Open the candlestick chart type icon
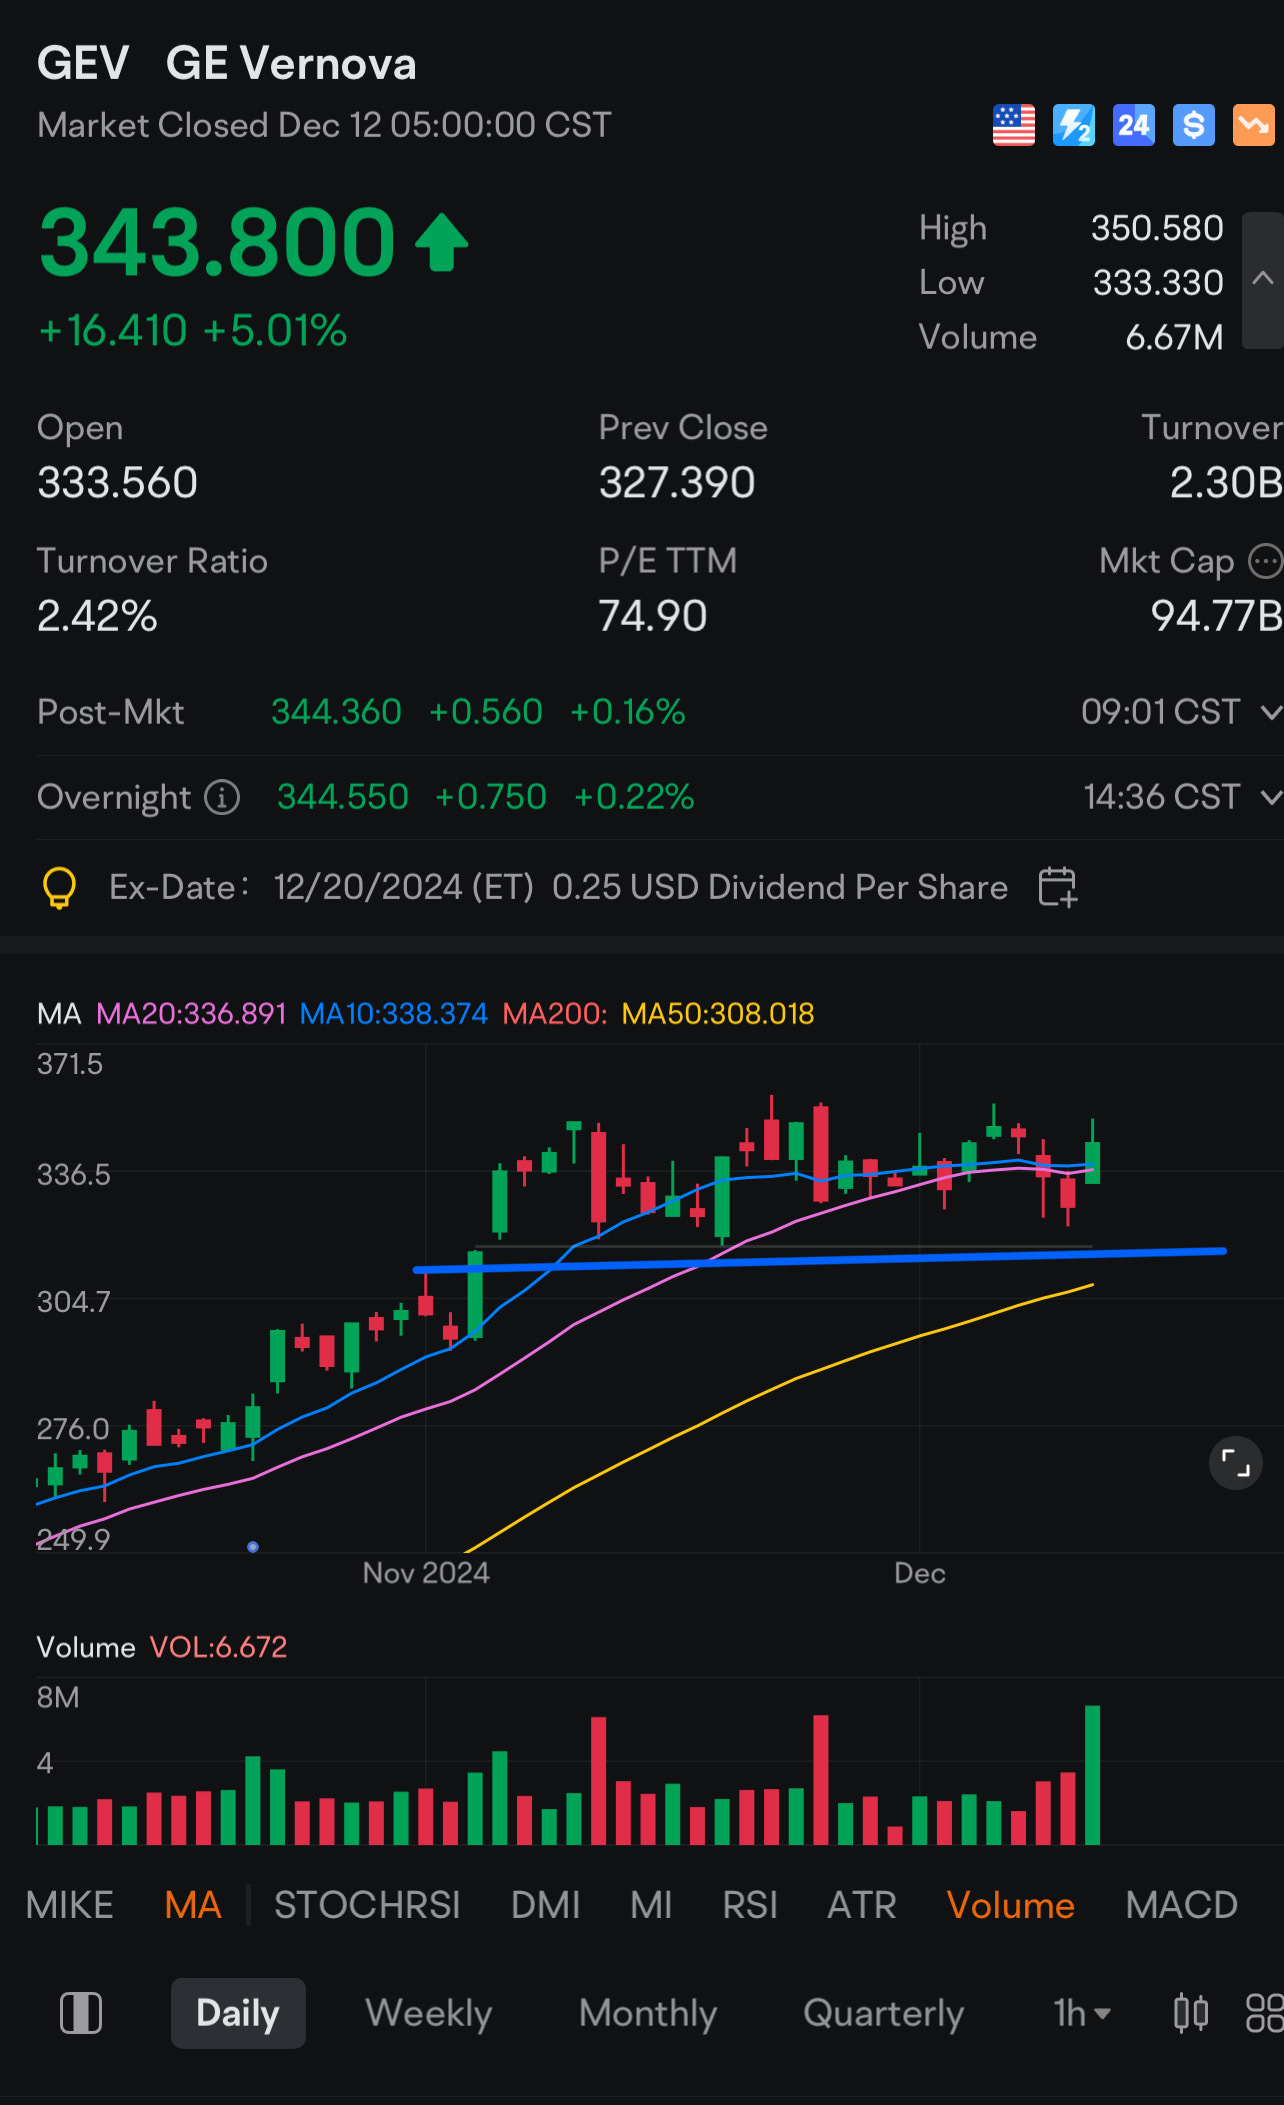Screen dimensions: 1284x2105 coord(1191,2013)
